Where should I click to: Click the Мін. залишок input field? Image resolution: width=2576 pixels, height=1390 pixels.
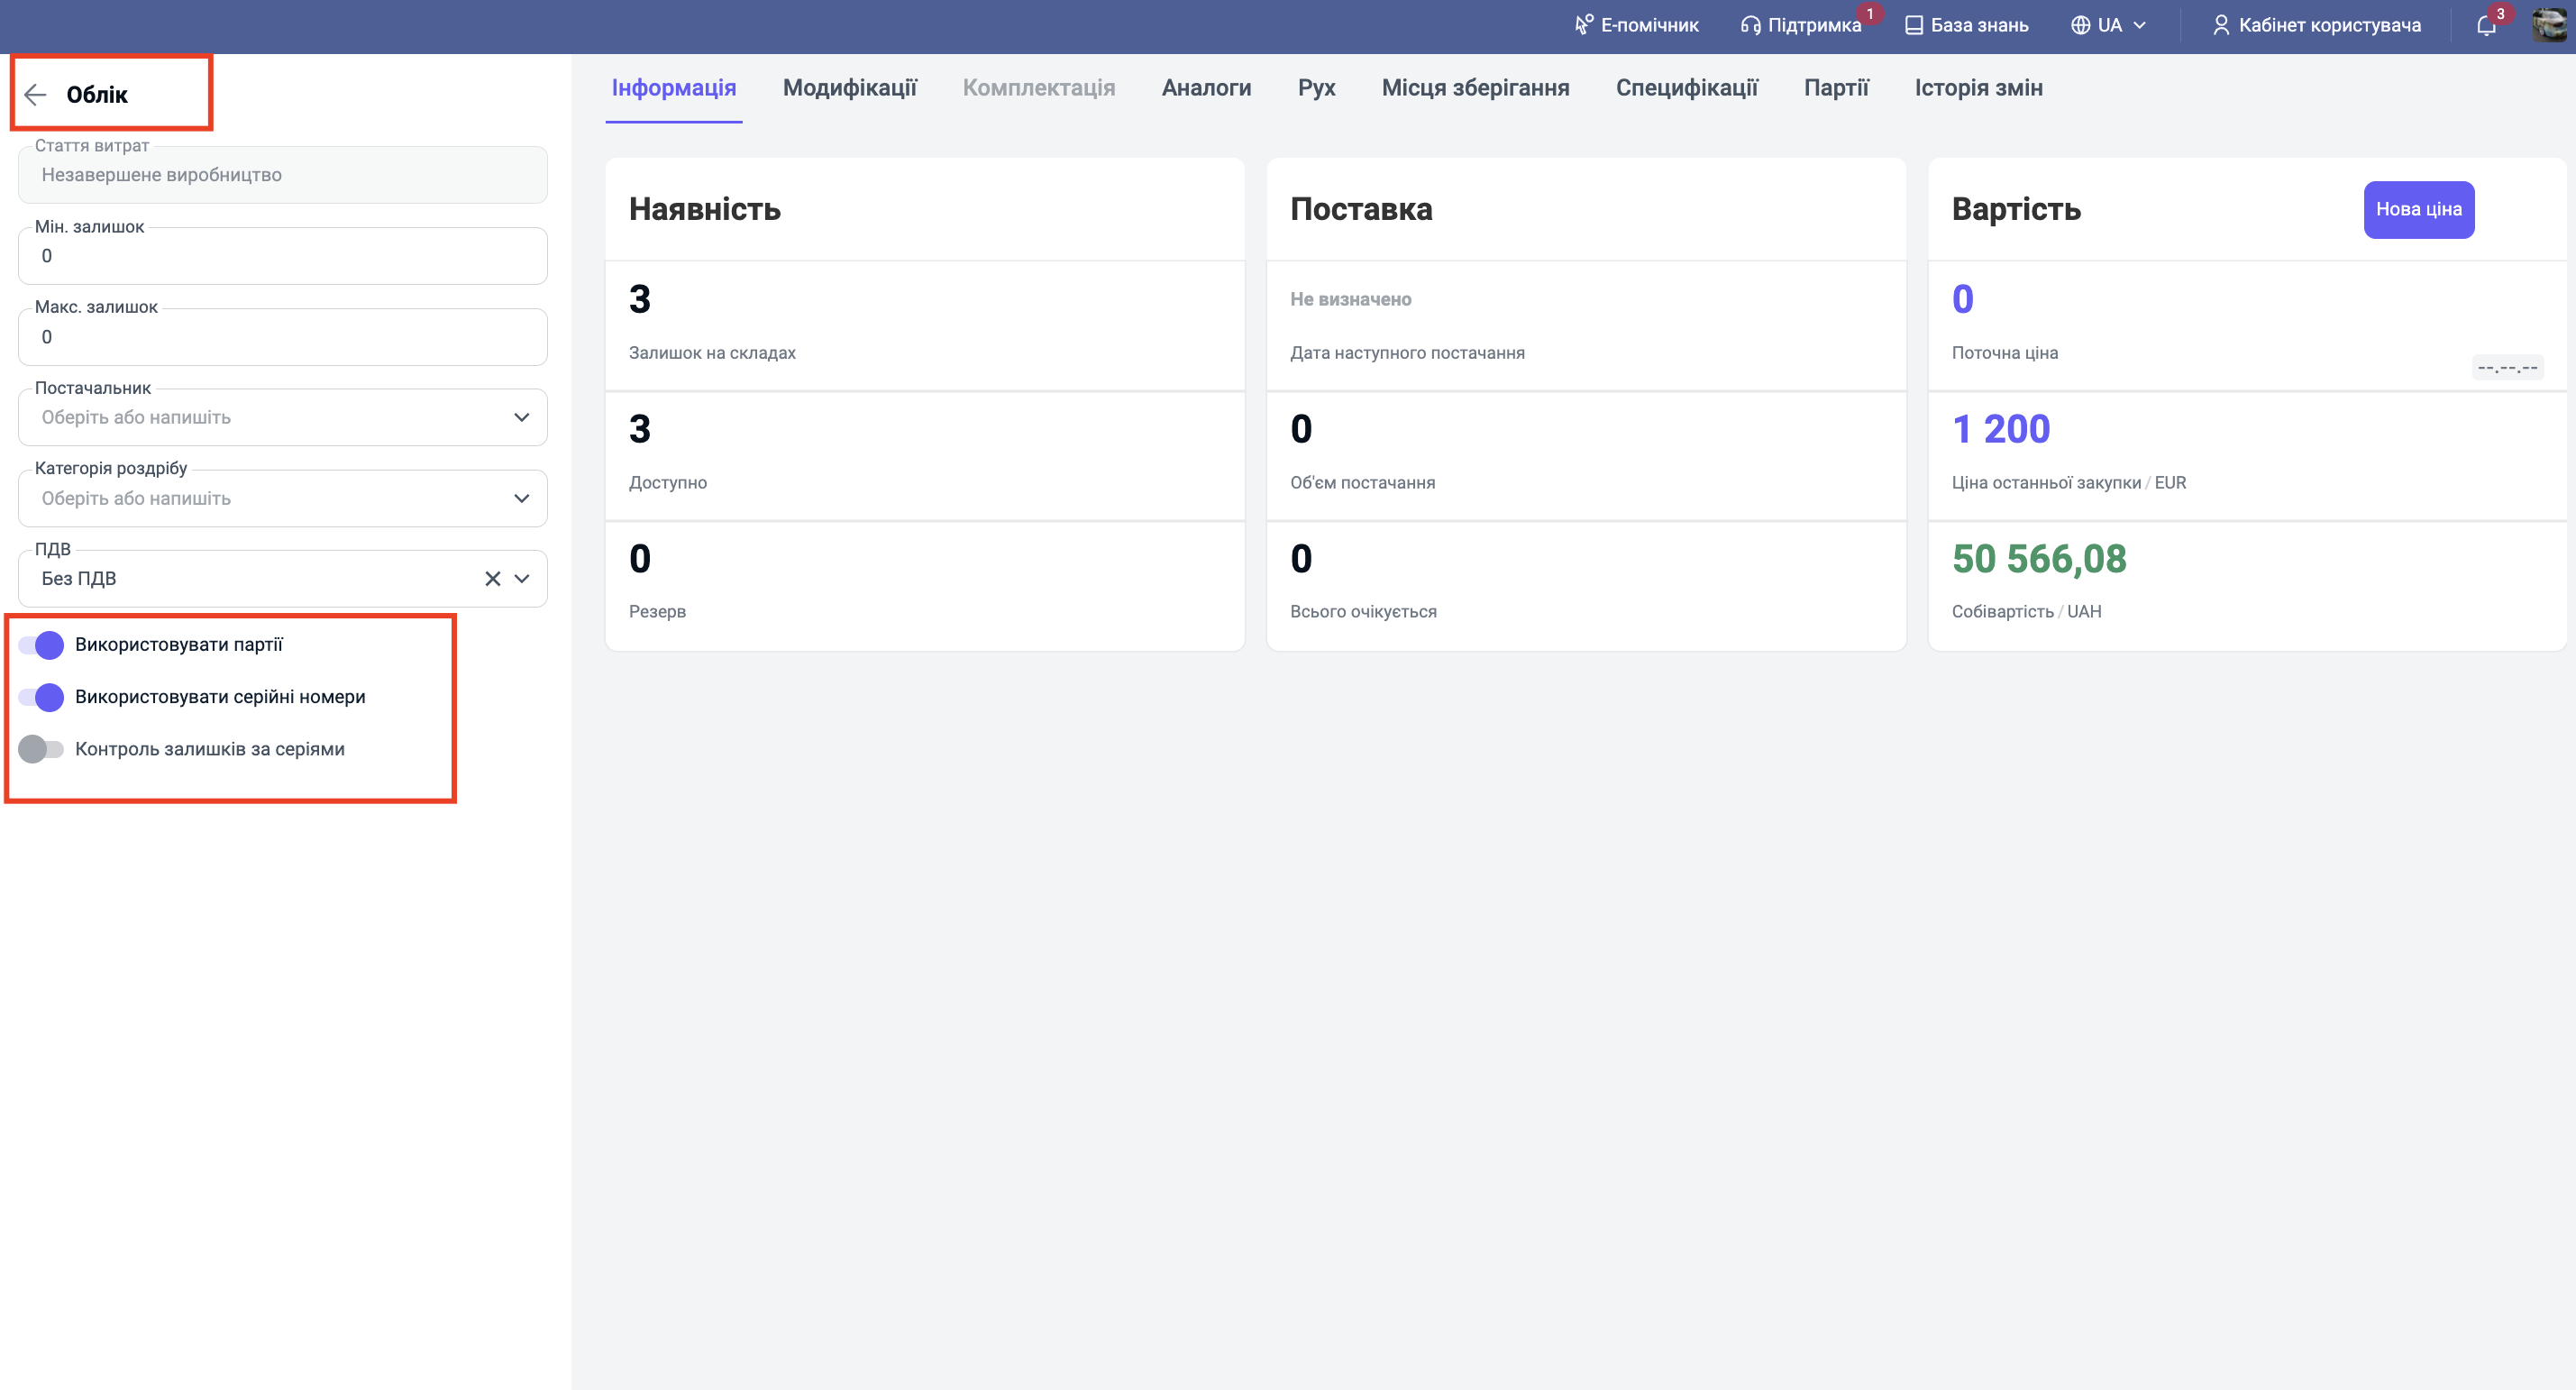(x=282, y=257)
